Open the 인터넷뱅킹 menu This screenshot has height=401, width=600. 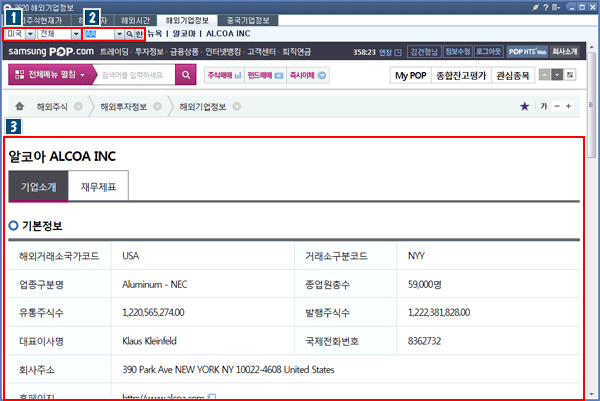pos(223,52)
